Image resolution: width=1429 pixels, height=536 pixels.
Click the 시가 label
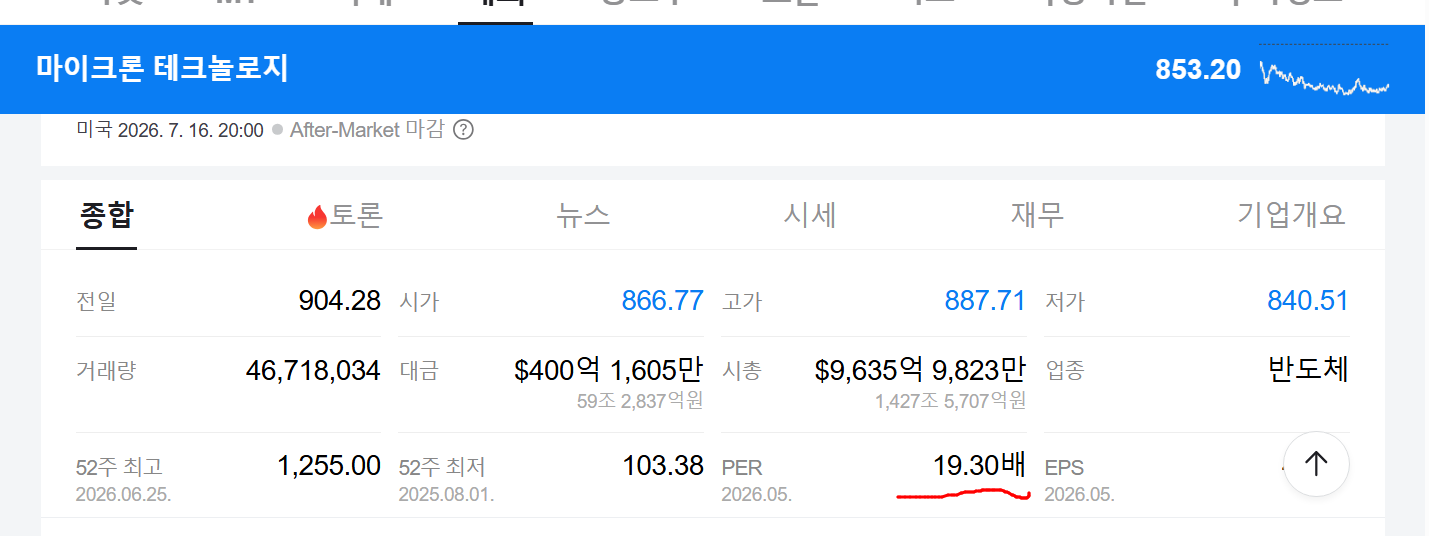tap(418, 301)
